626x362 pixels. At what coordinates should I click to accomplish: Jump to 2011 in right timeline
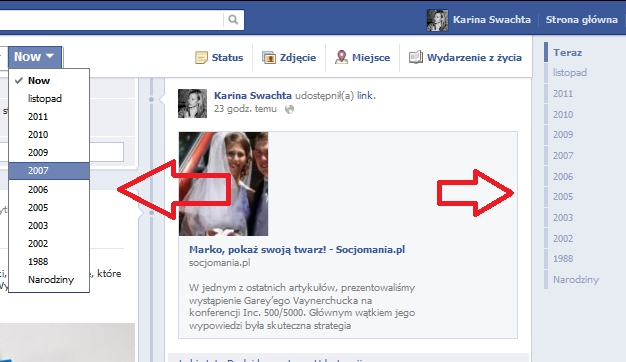coord(563,94)
